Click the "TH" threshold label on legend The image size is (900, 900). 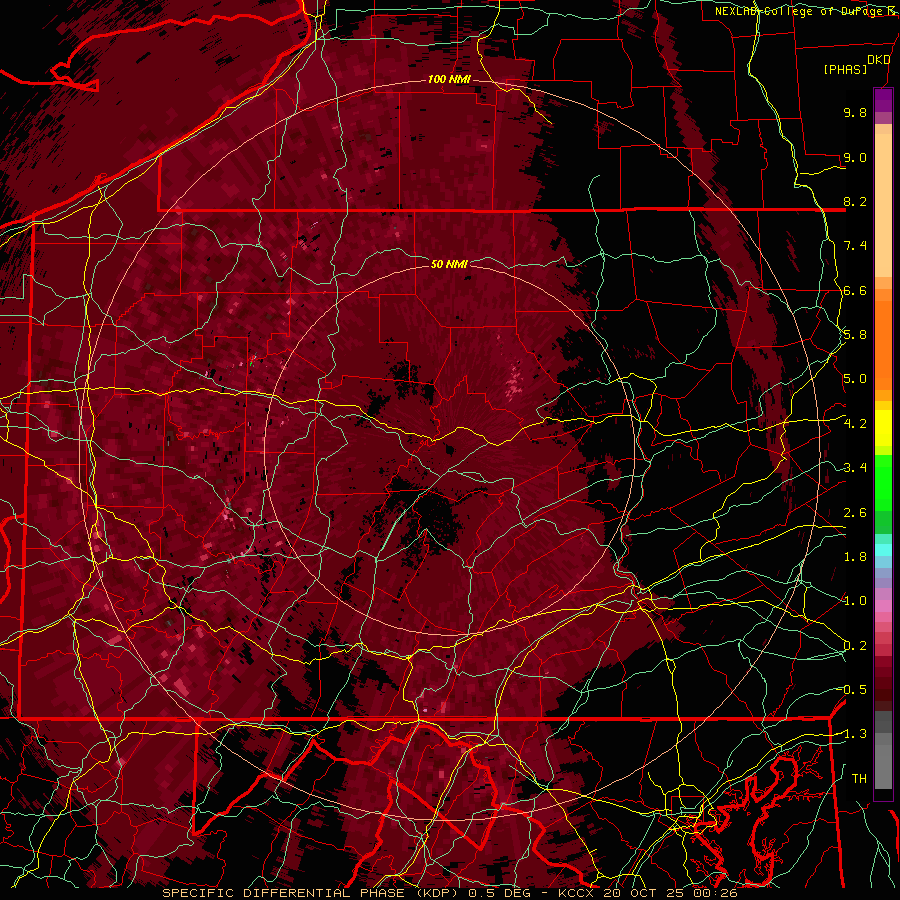coord(859,778)
